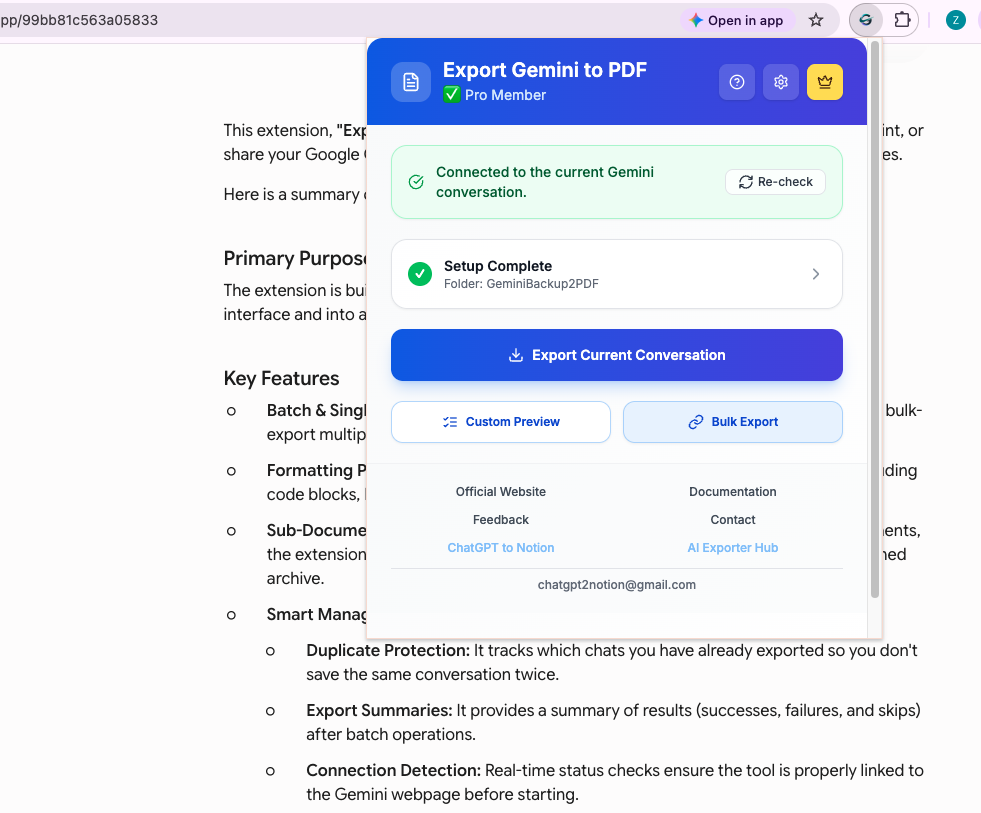
Task: Click the document logo icon in popup header
Action: (x=411, y=82)
